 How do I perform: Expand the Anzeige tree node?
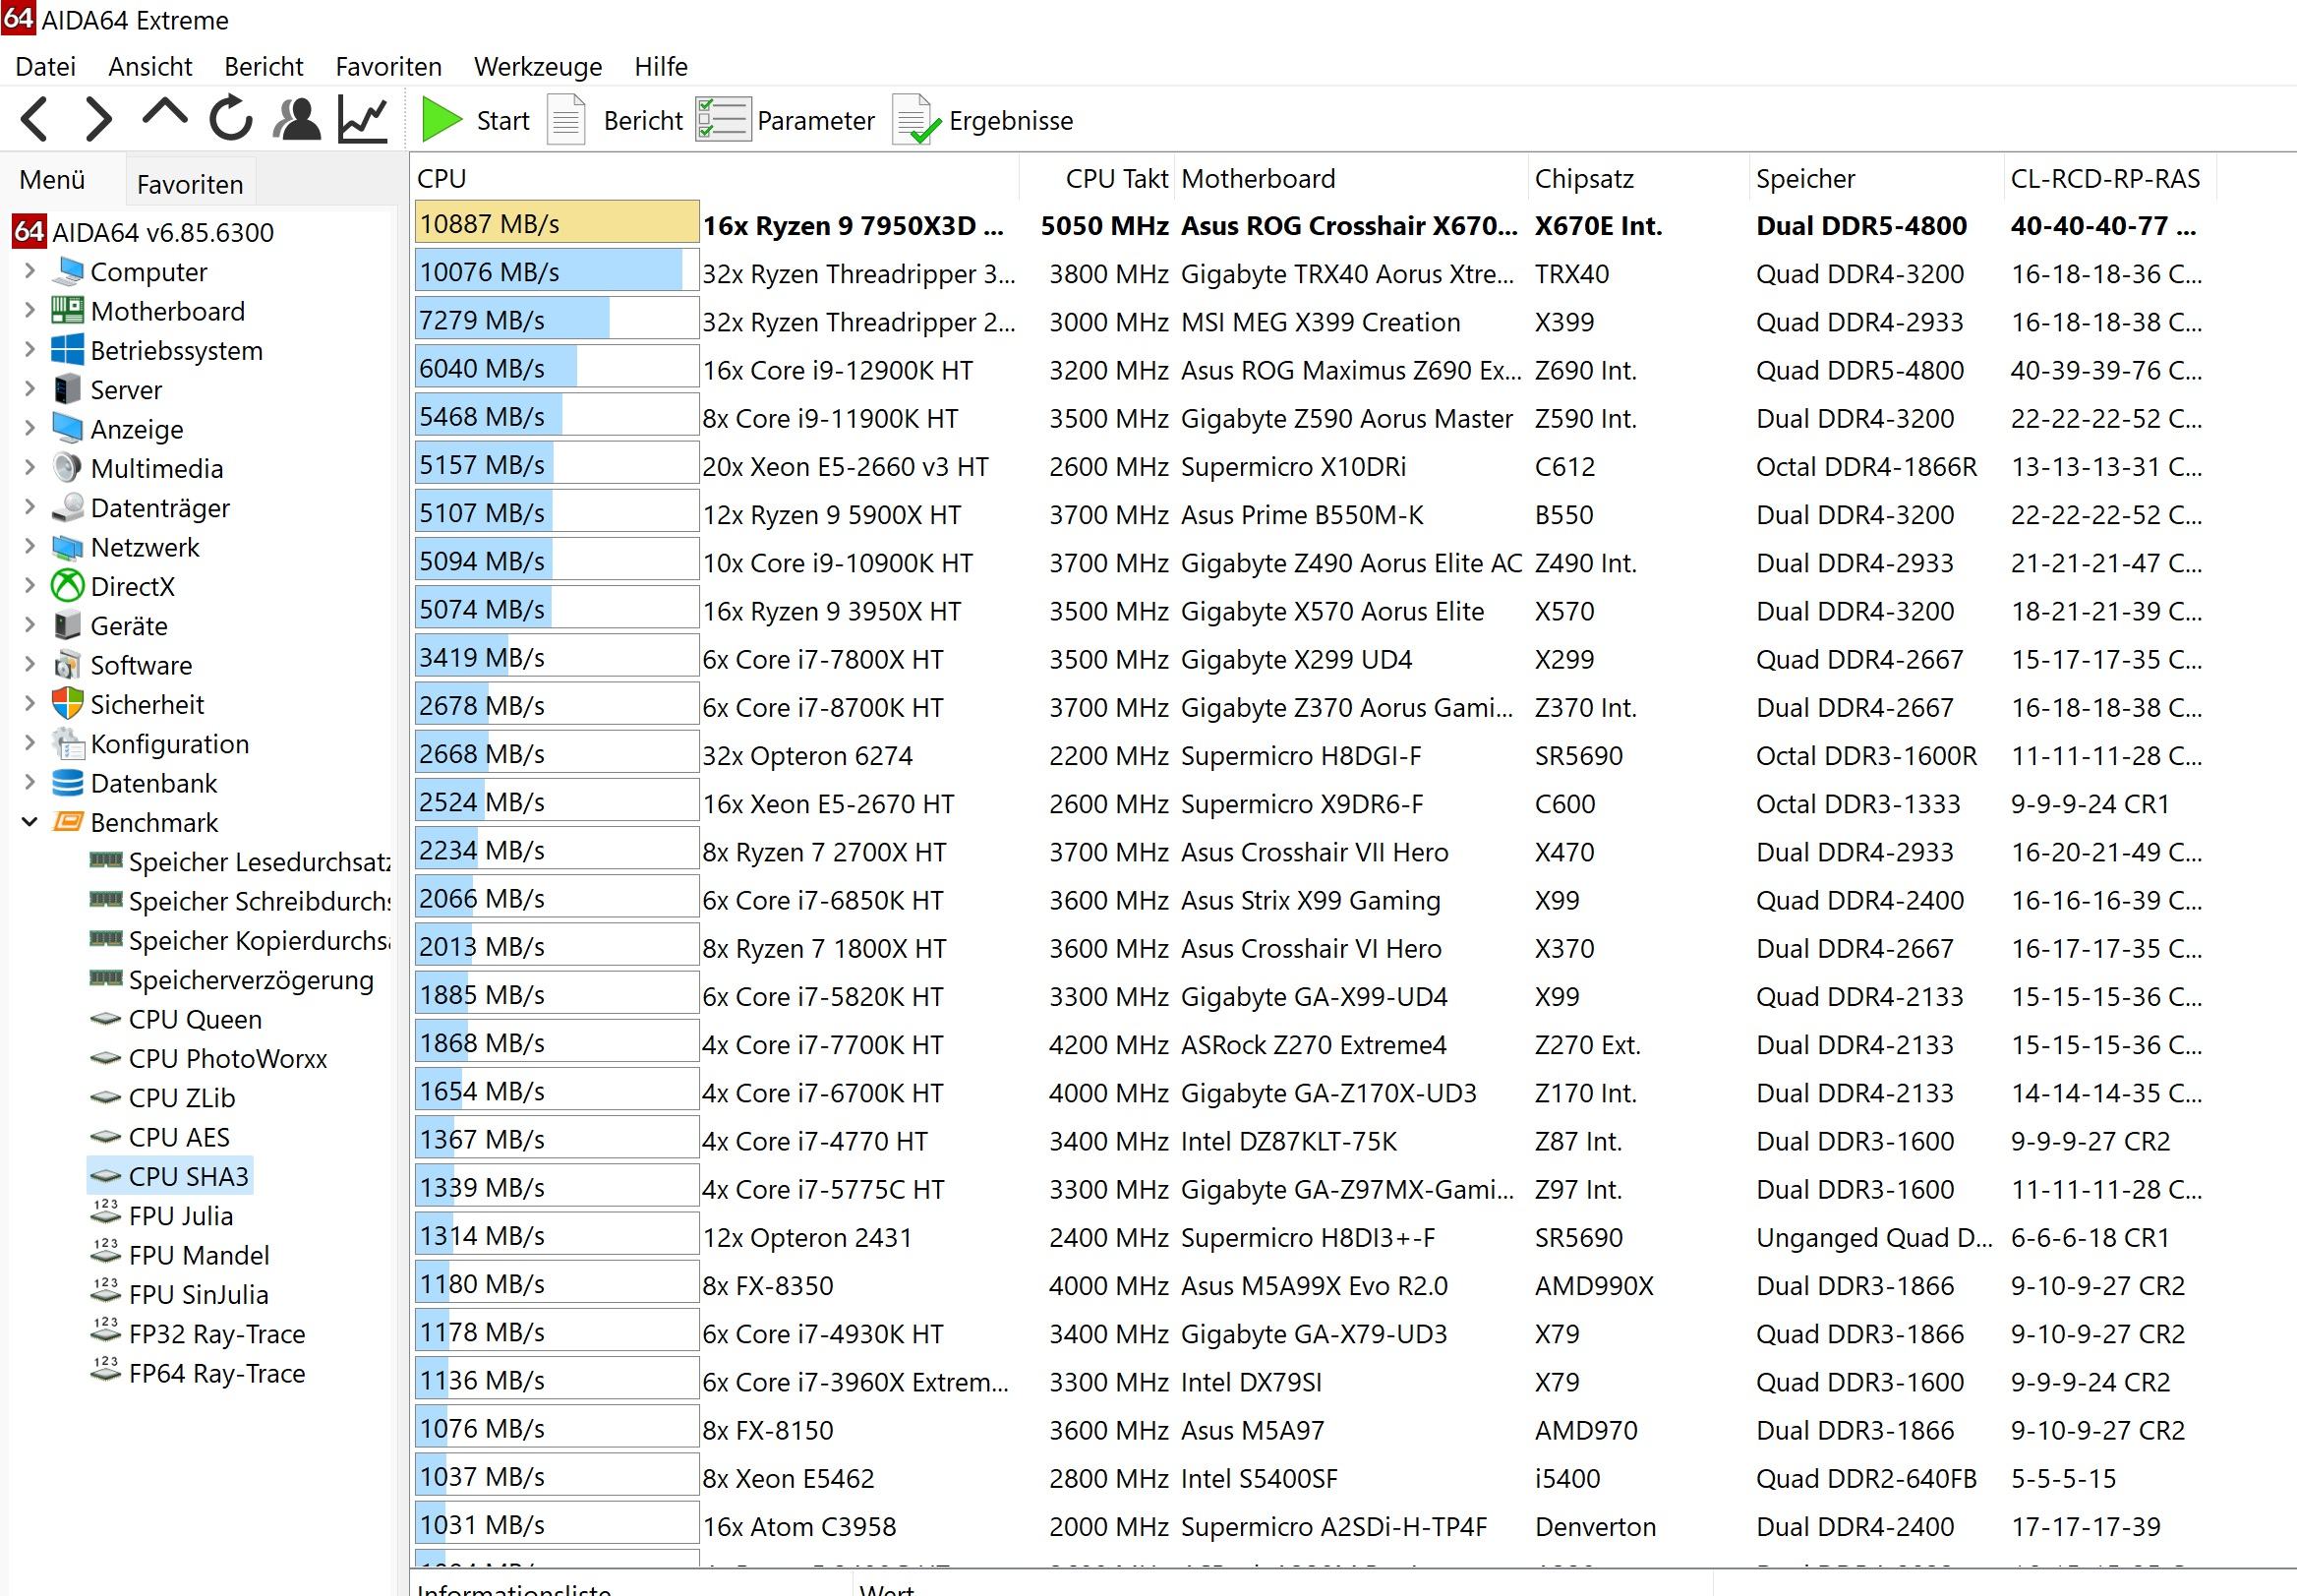tap(29, 428)
